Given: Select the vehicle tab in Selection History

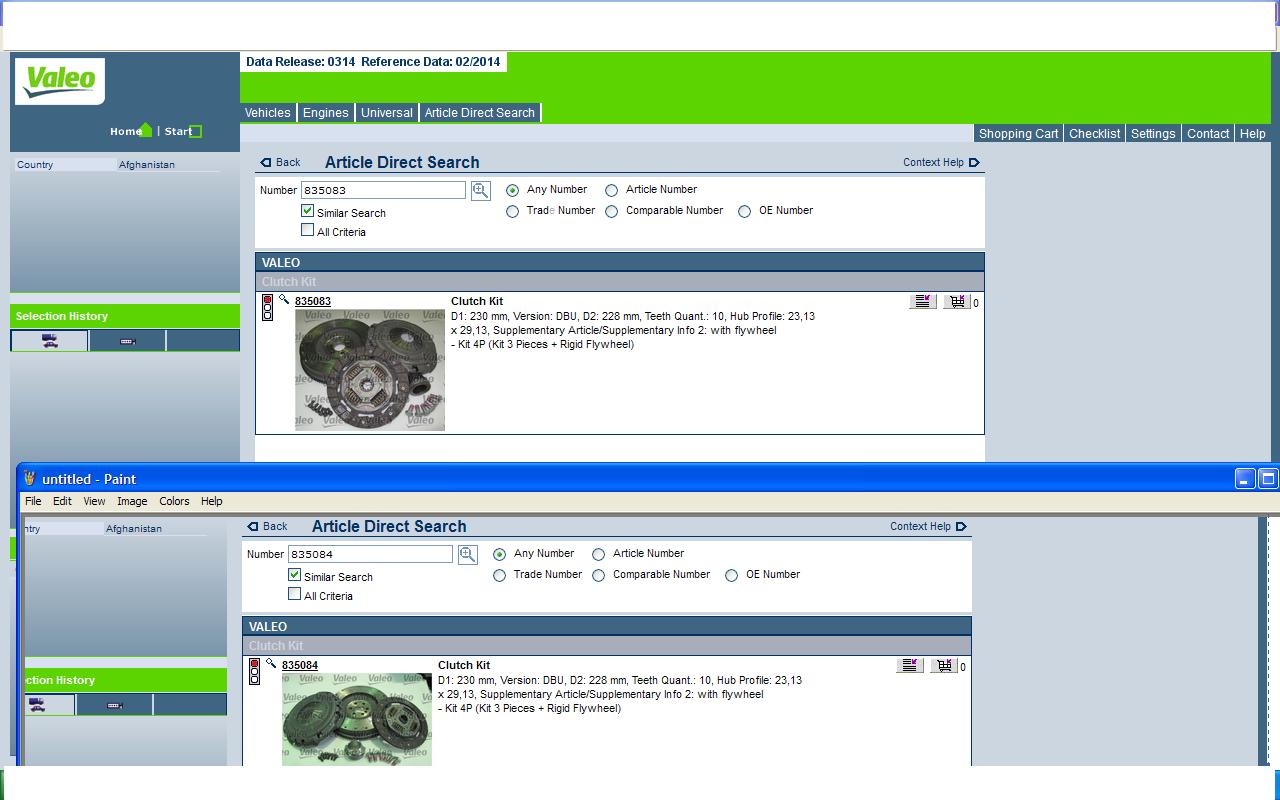Looking at the screenshot, I should [x=50, y=341].
